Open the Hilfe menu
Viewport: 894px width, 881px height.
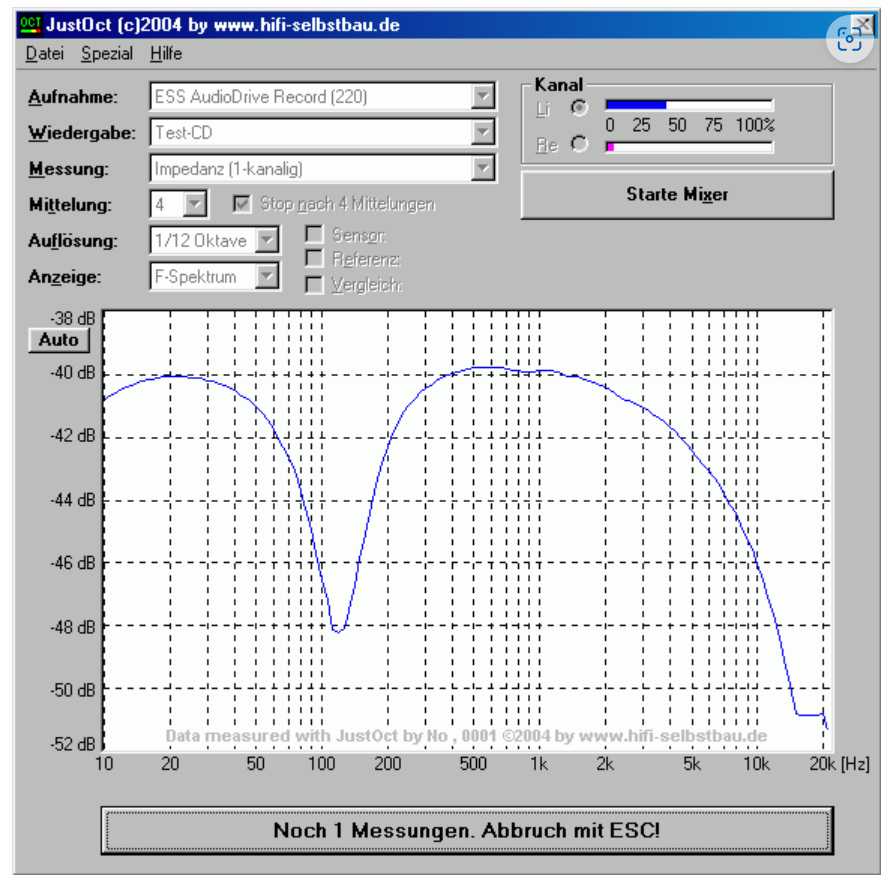coord(166,54)
